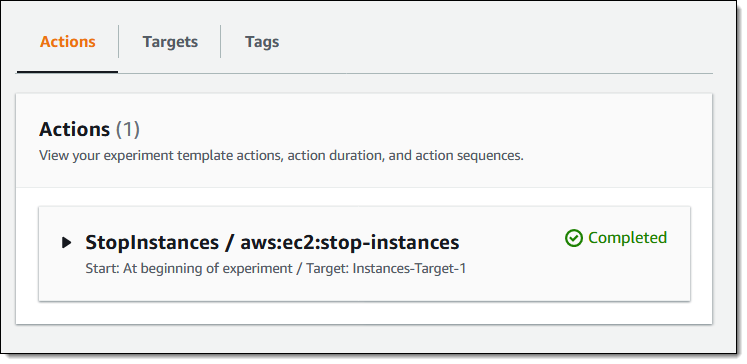Viewport: 747px width, 364px height.
Task: Open the Tags tab
Action: (x=262, y=42)
